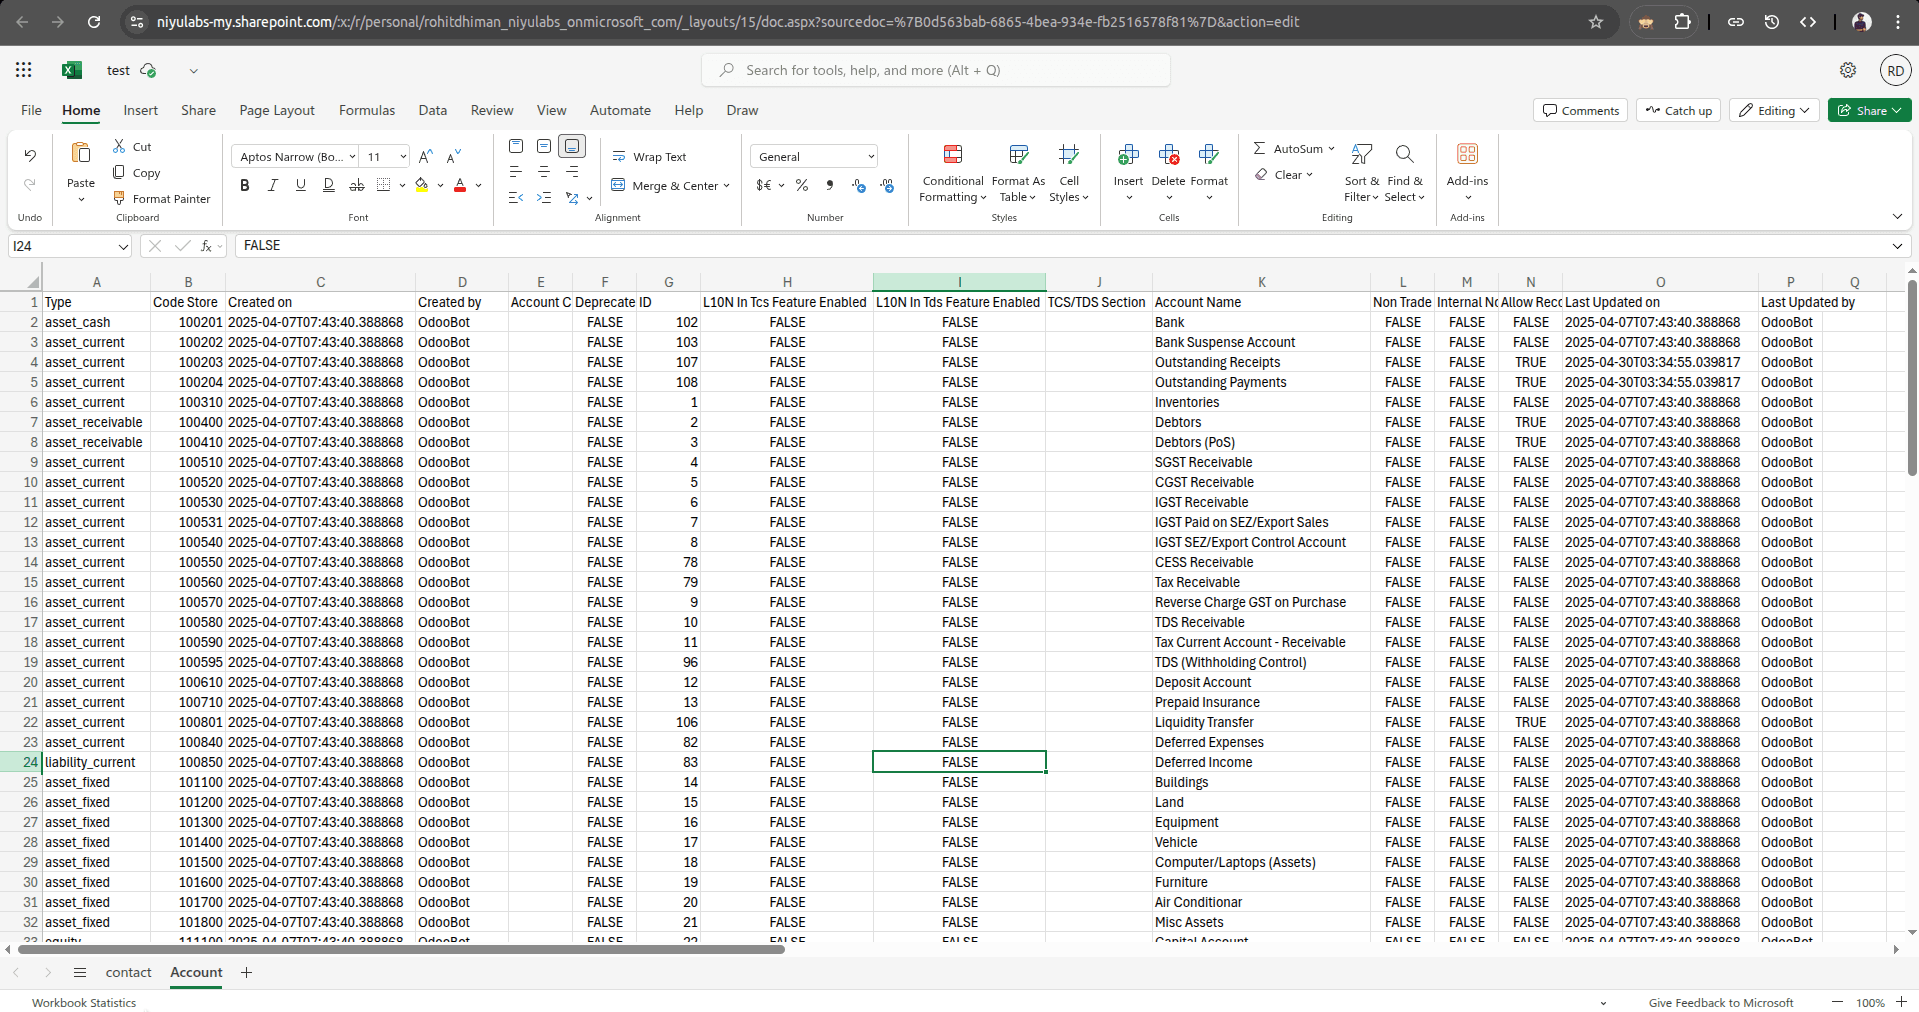
Task: Add a new sheet with plus button
Action: [x=246, y=973]
